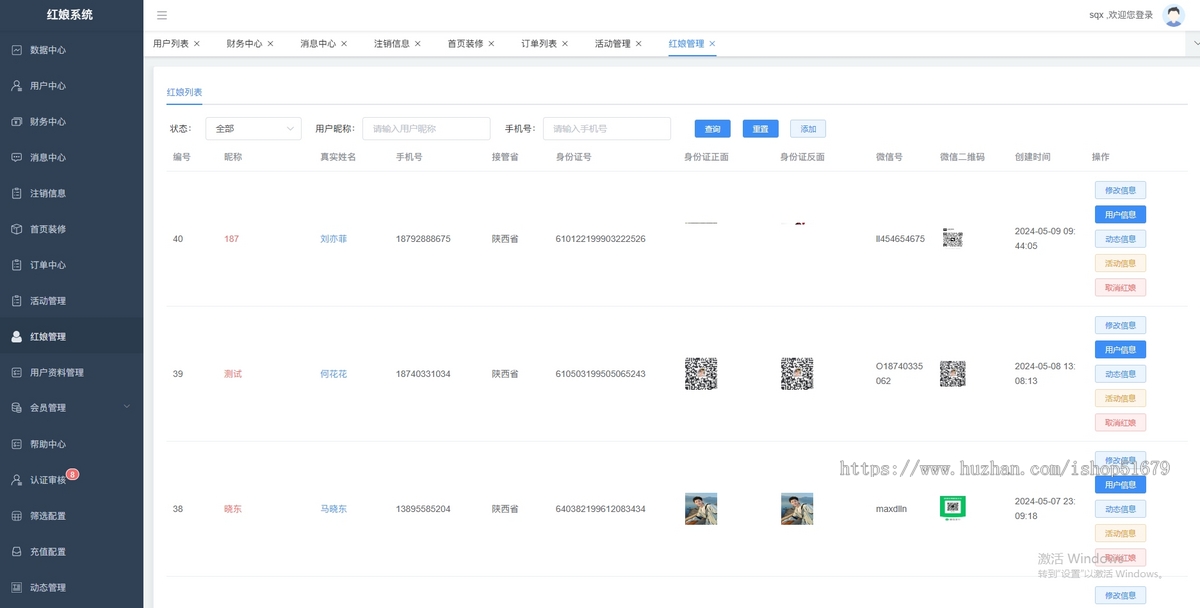Open the 状态 dropdown showing 全部
1200x608 pixels.
[253, 129]
